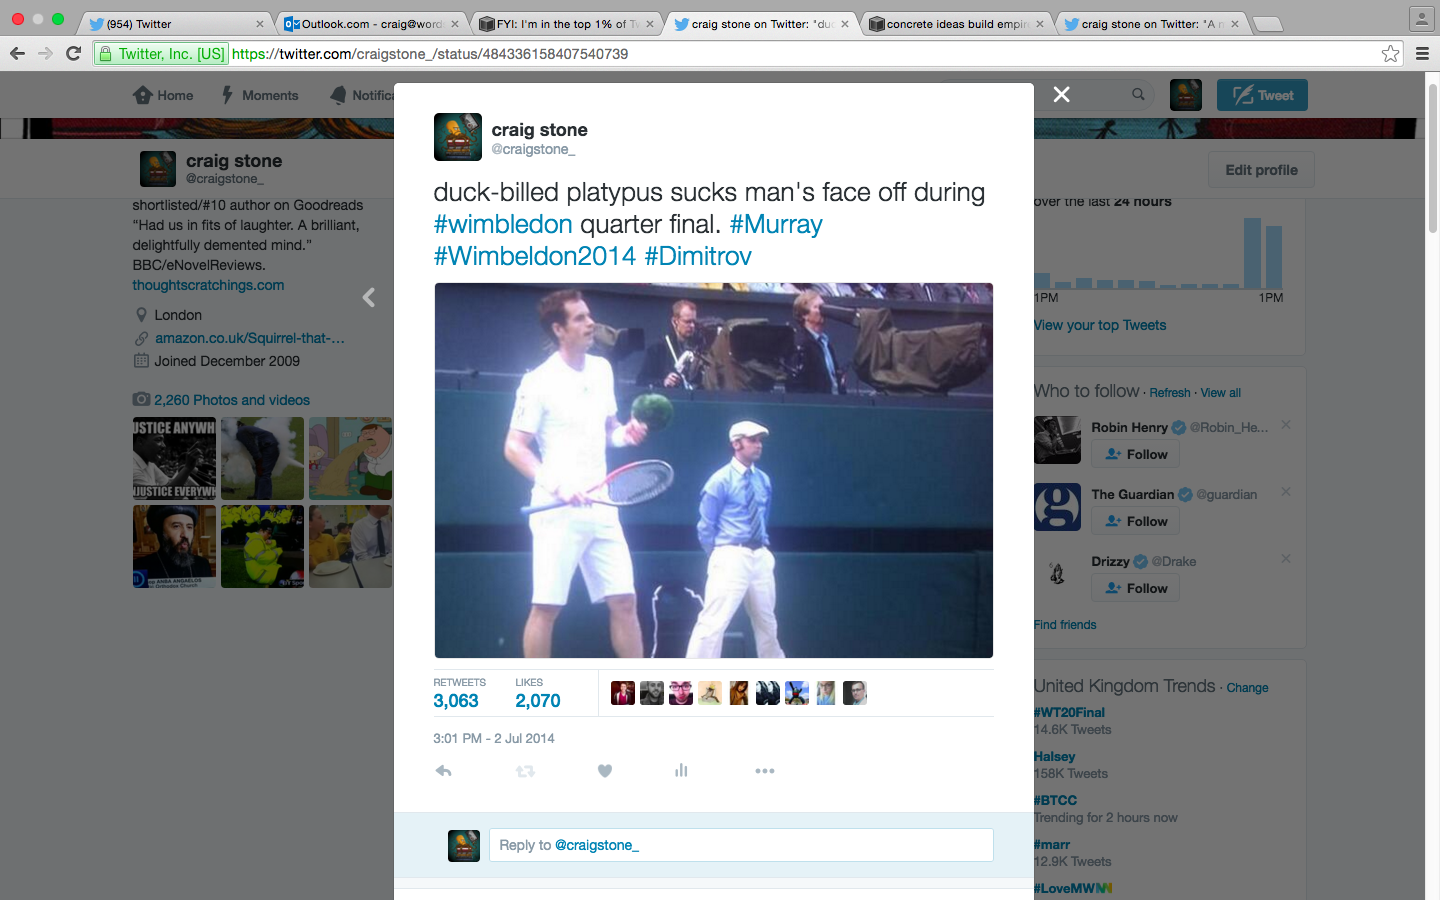Switch to the FYI top 1% tab

(x=565, y=23)
